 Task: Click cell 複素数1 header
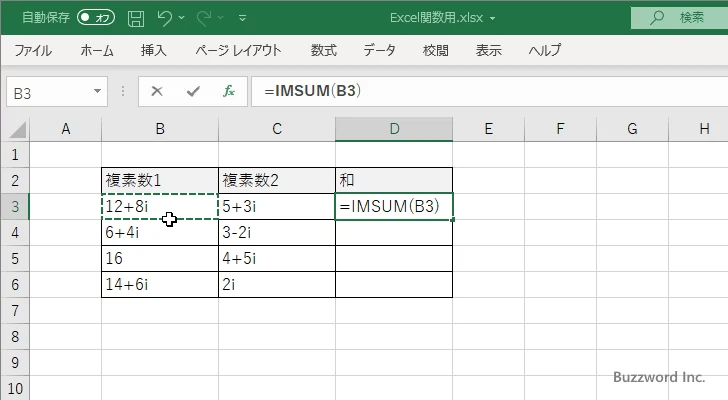click(x=160, y=181)
